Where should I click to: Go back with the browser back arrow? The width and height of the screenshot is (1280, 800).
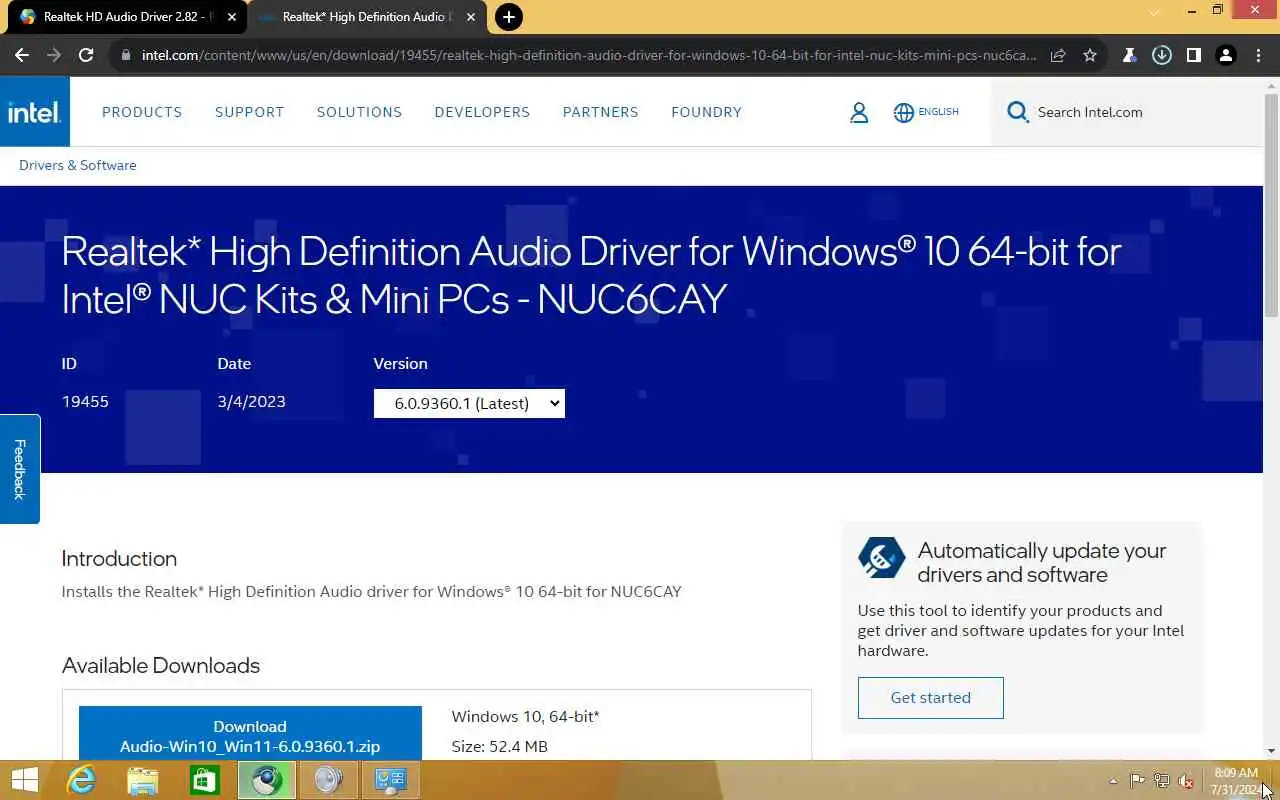(x=22, y=56)
